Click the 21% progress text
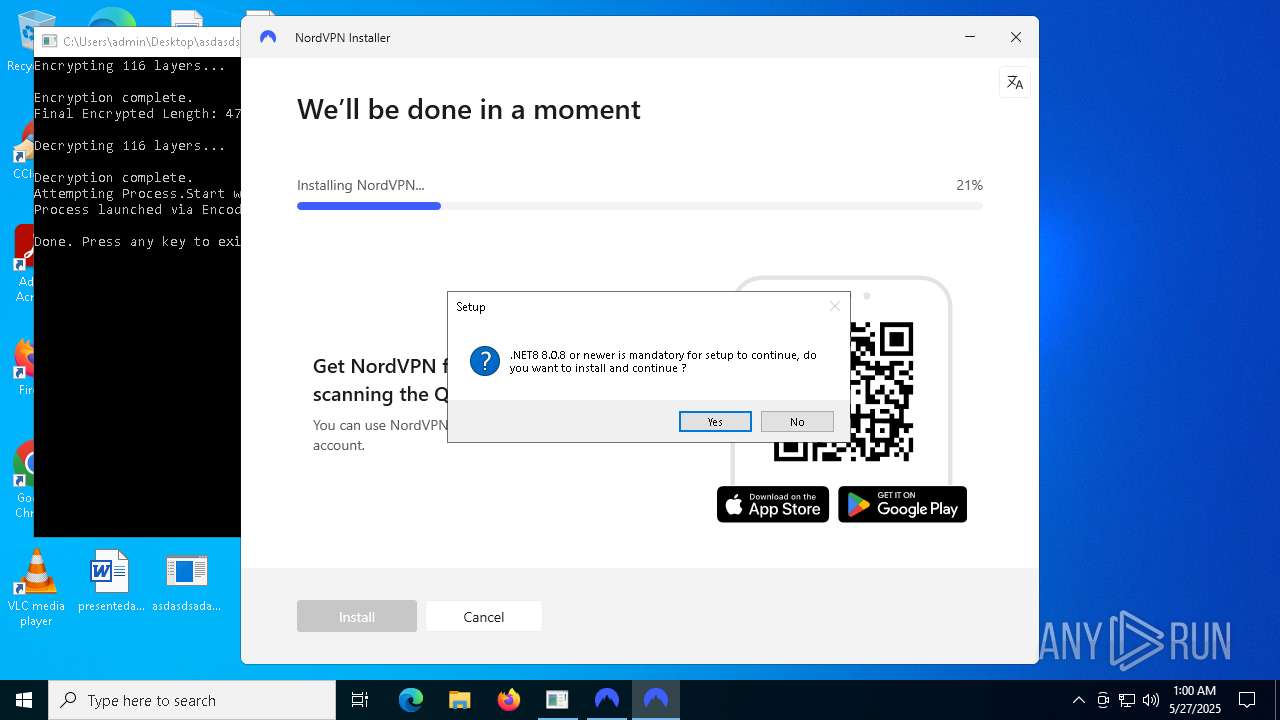Image resolution: width=1280 pixels, height=720 pixels. (x=969, y=185)
